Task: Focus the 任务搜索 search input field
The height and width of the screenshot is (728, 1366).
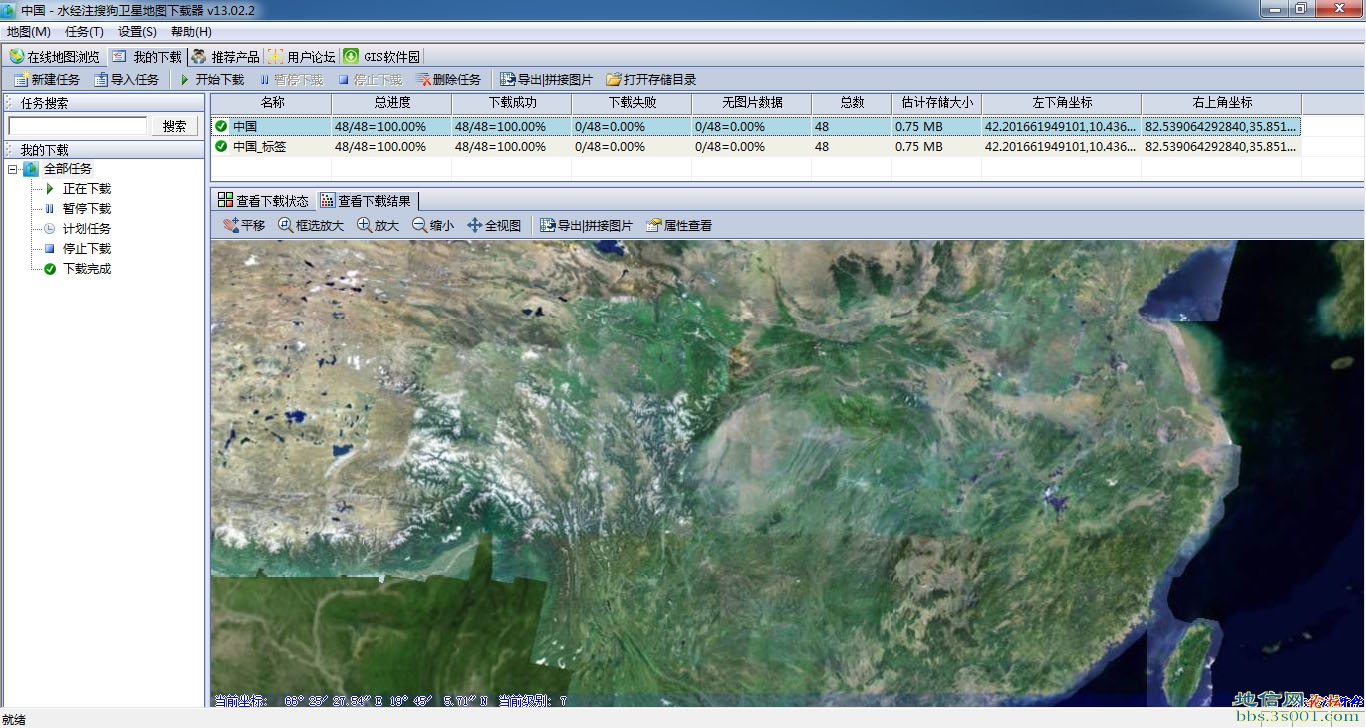Action: tap(78, 126)
